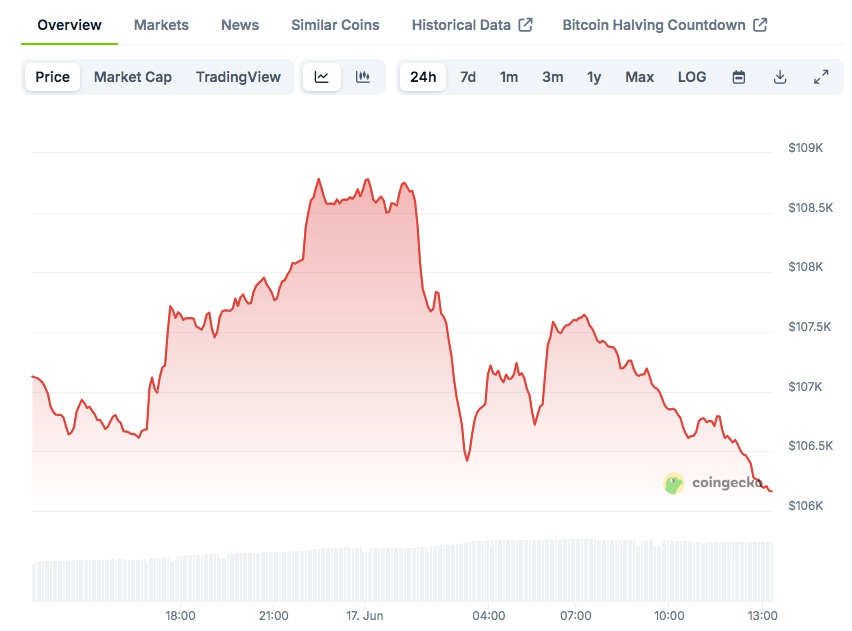Screen dimensions: 852x631
Task: Toggle LOG scale on chart
Action: click(x=692, y=77)
